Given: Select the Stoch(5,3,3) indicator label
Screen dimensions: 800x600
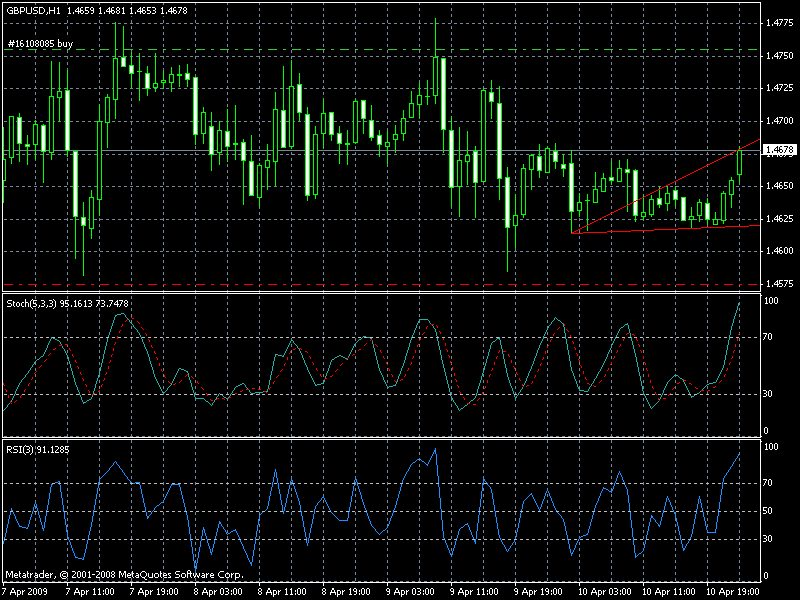Looking at the screenshot, I should click(x=67, y=304).
